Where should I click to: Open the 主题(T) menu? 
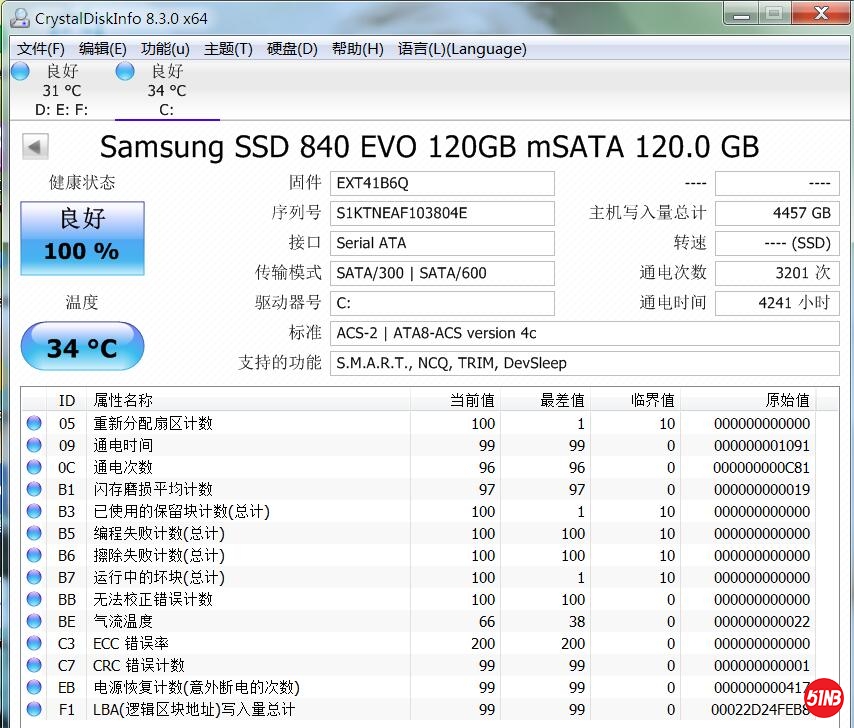pos(228,49)
